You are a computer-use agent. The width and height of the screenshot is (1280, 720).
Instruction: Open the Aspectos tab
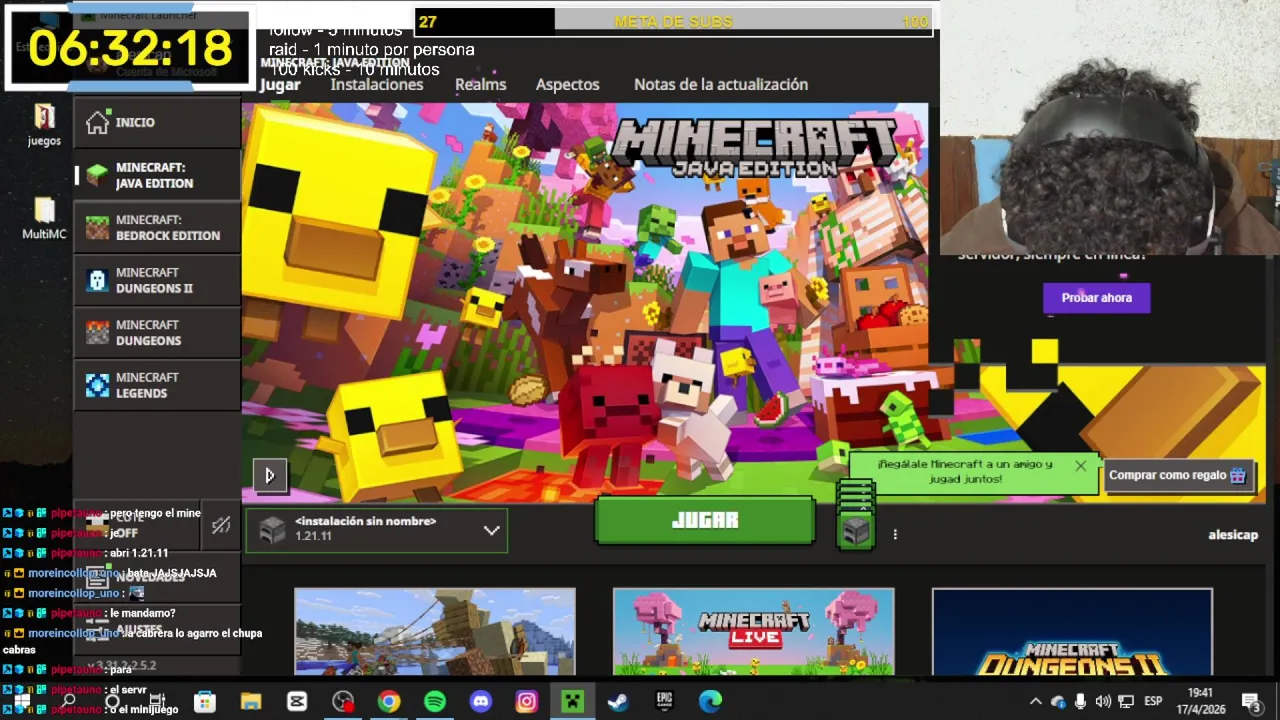pyautogui.click(x=567, y=85)
